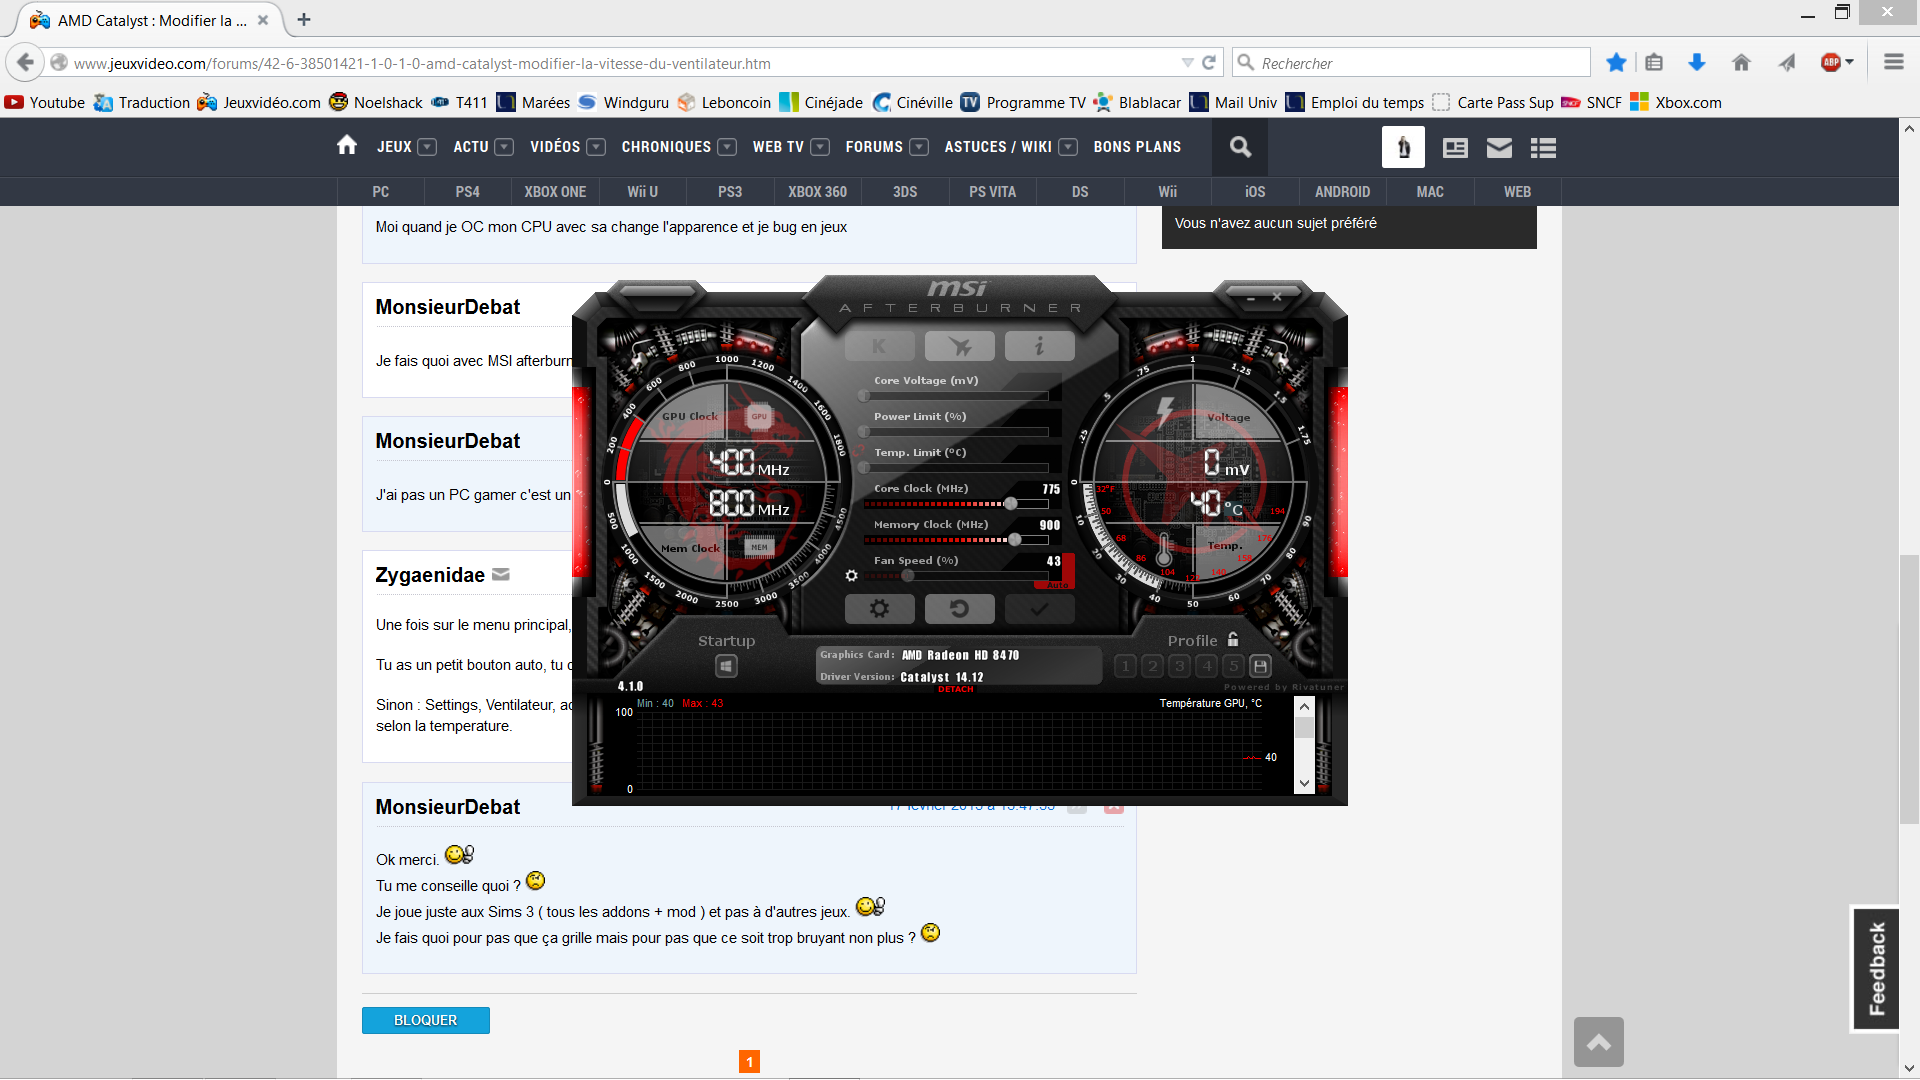
Task: Expand ASTUCES / WIKI dropdown arrow
Action: pos(1068,147)
